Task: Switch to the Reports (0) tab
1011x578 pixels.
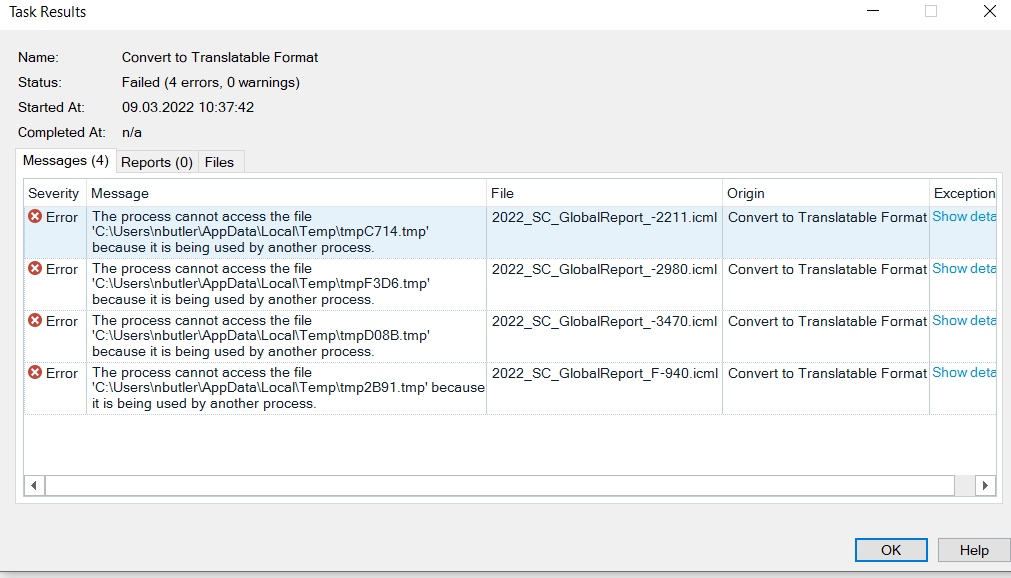Action: pyautogui.click(x=156, y=161)
